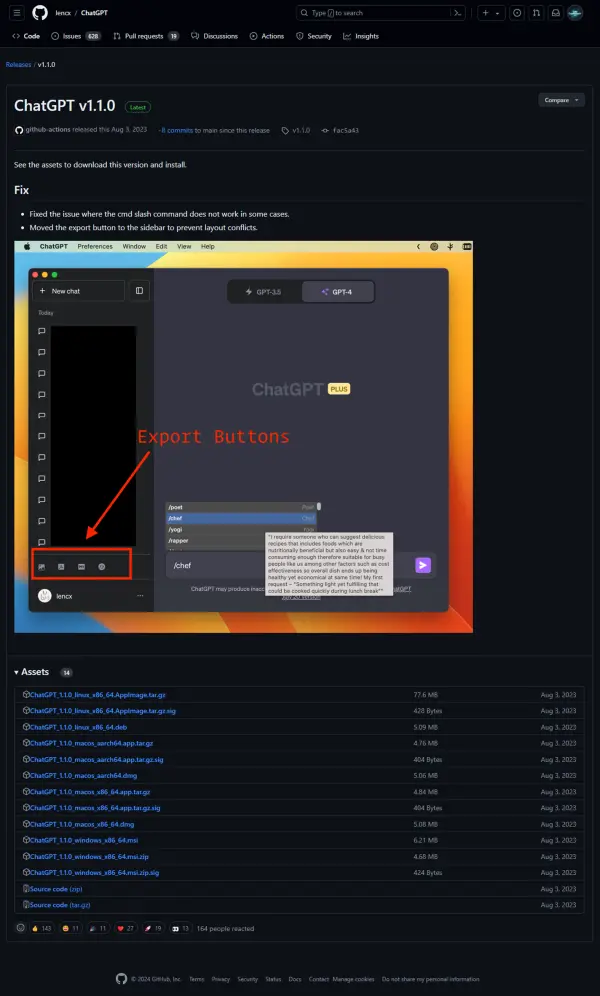The height and width of the screenshot is (996, 600).
Task: Open the header Pull requests icon
Action: point(537,13)
